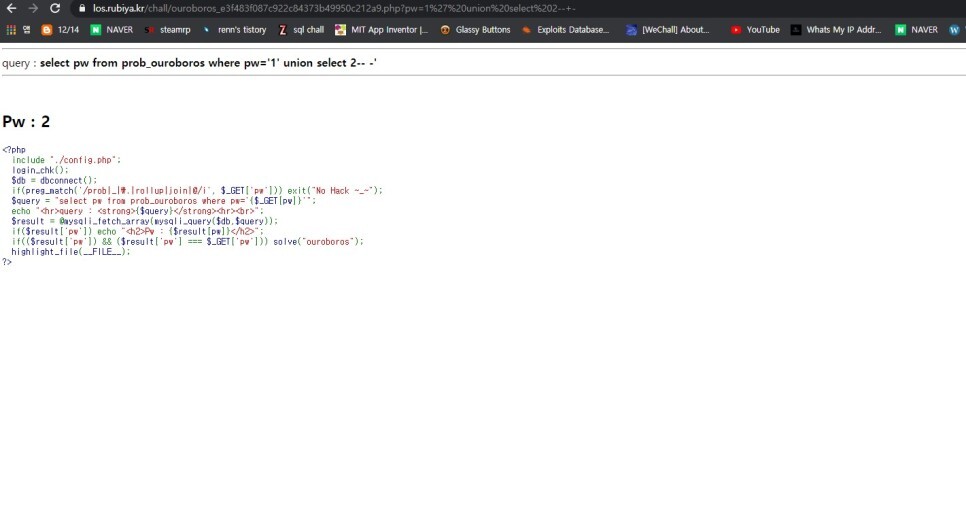This screenshot has height=522, width=966.
Task: Click the small icon beside Apps grid
Action: point(26,30)
